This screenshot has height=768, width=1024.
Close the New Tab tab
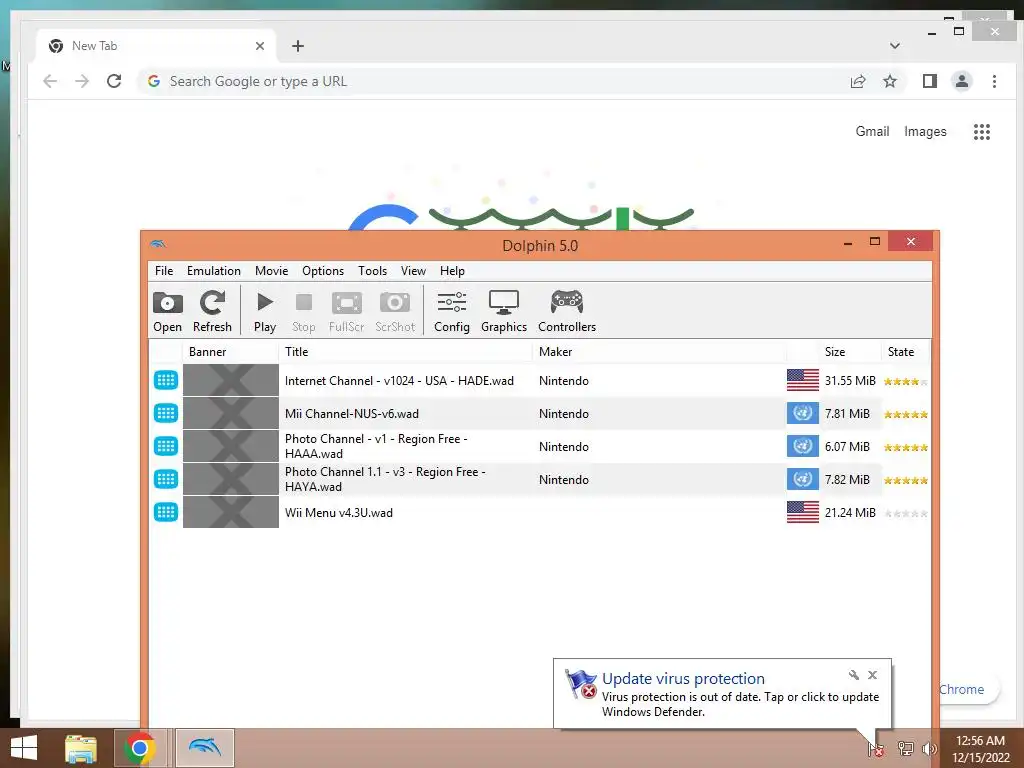(x=260, y=46)
